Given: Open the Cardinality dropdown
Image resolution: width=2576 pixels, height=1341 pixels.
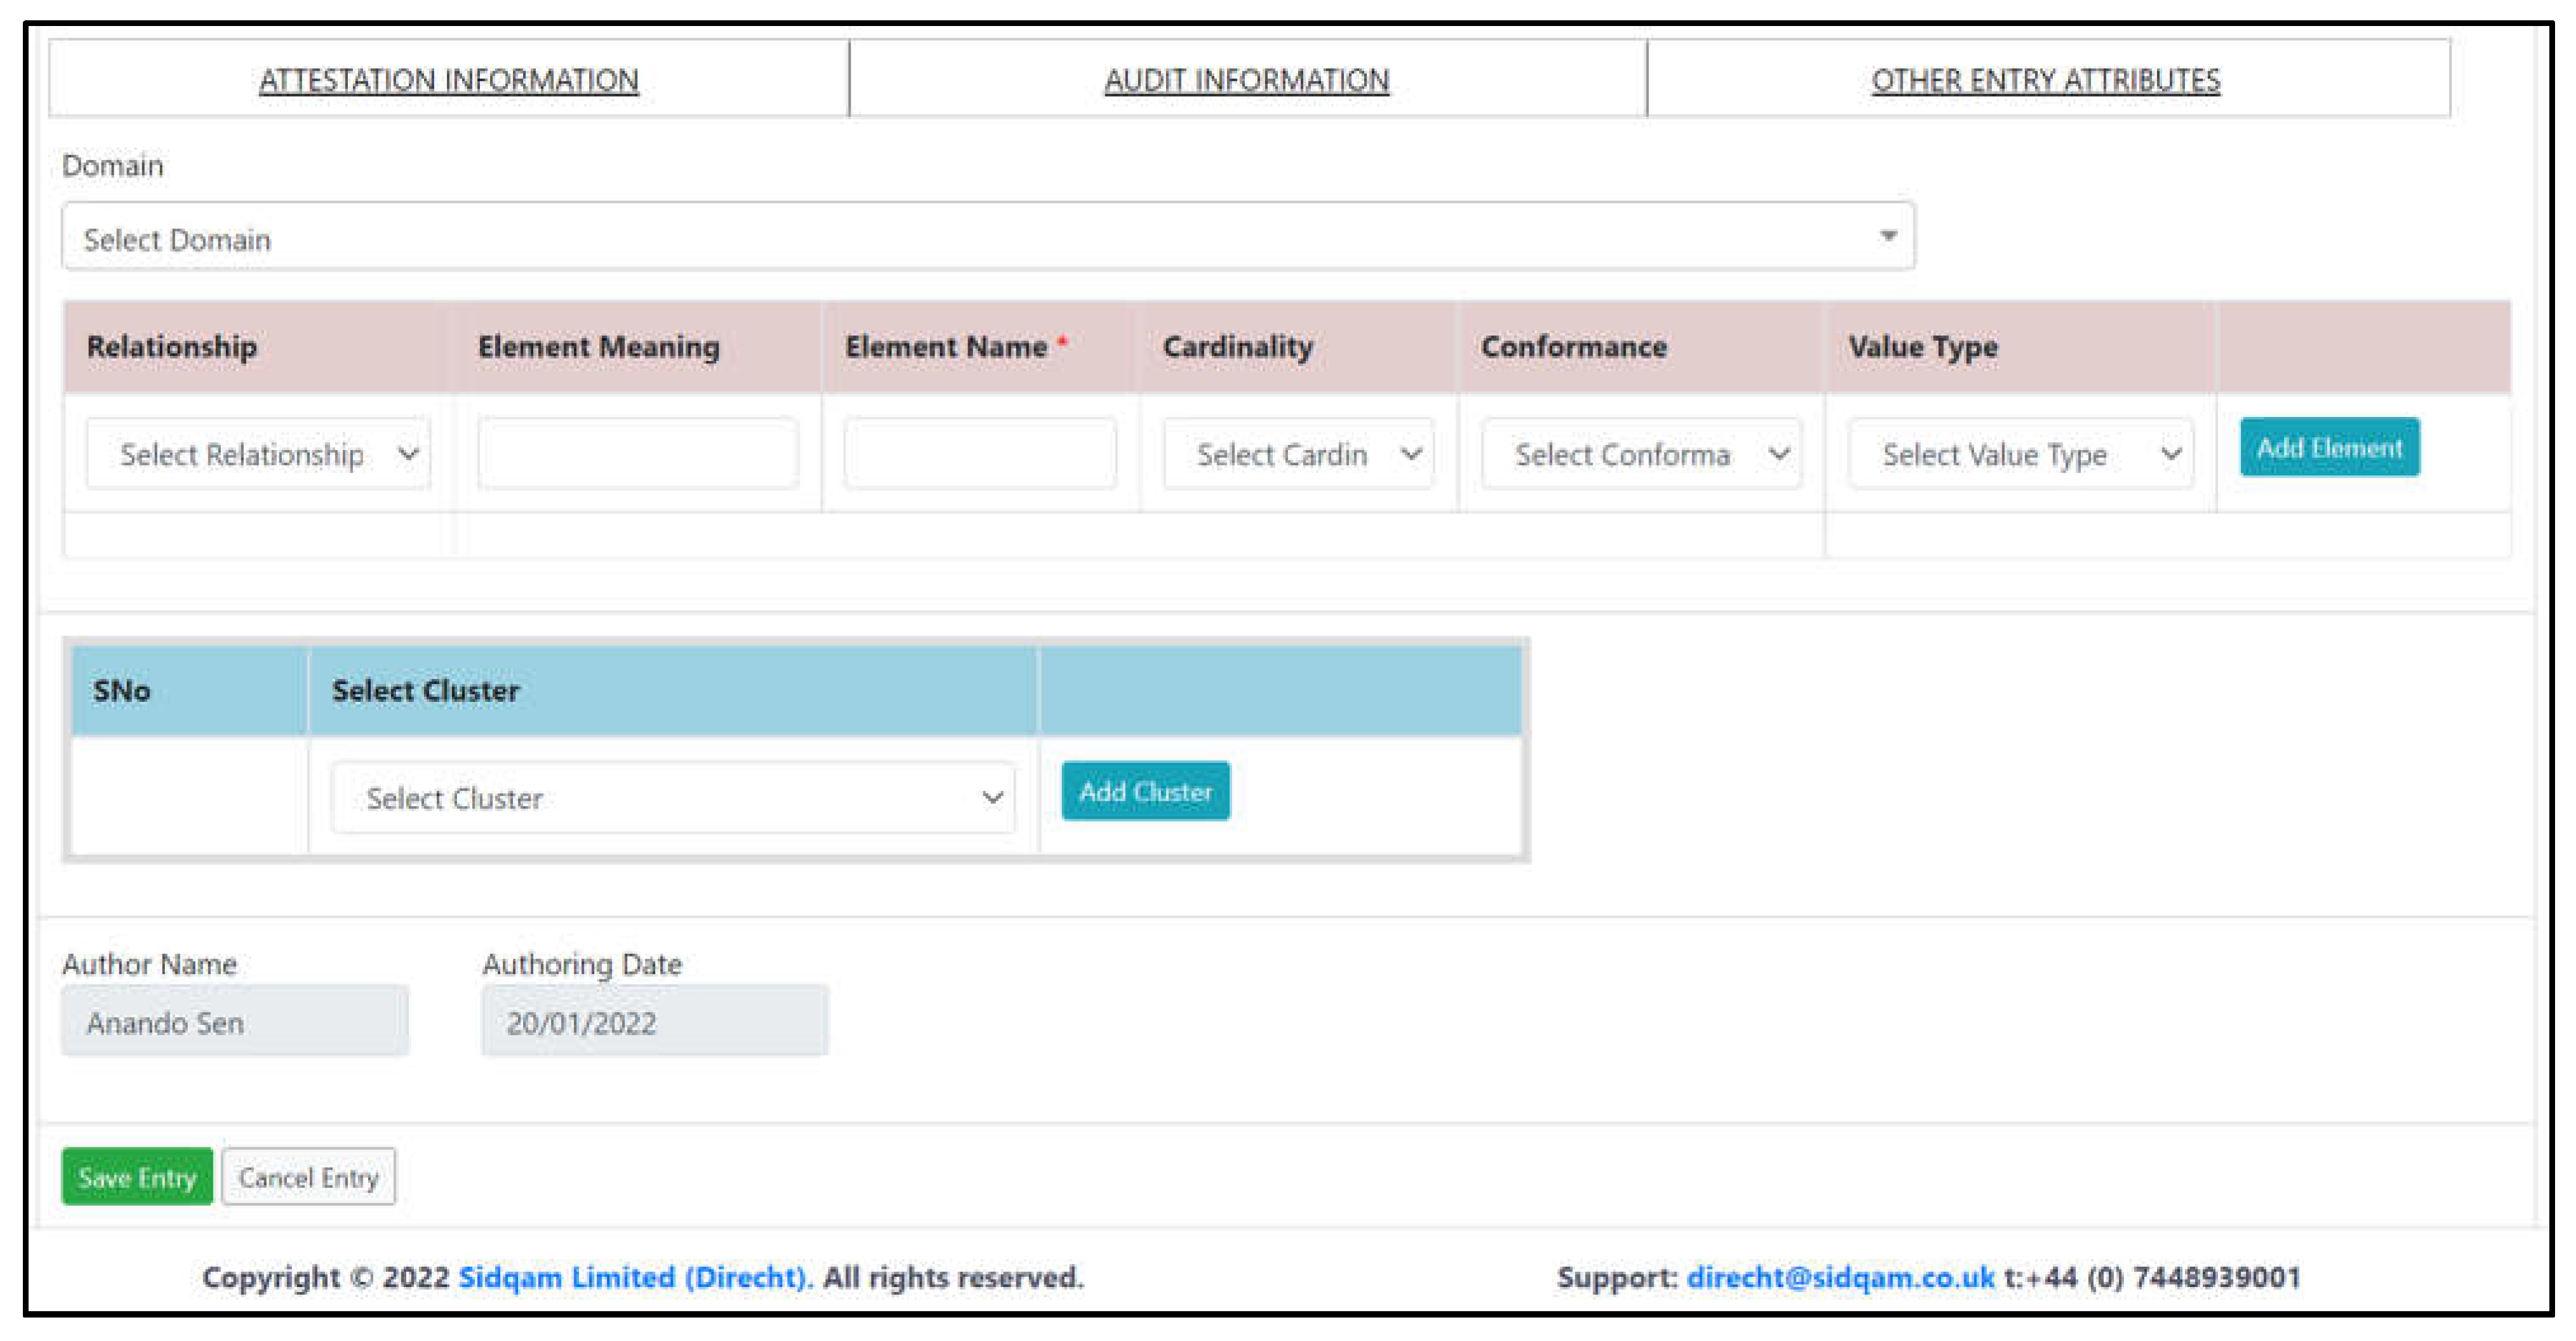Looking at the screenshot, I should [1298, 454].
